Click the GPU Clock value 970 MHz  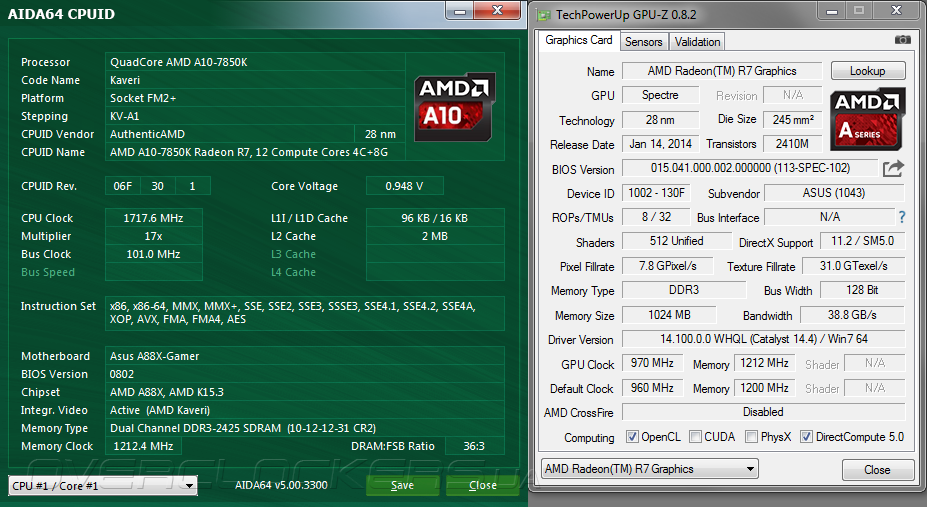(x=652, y=363)
